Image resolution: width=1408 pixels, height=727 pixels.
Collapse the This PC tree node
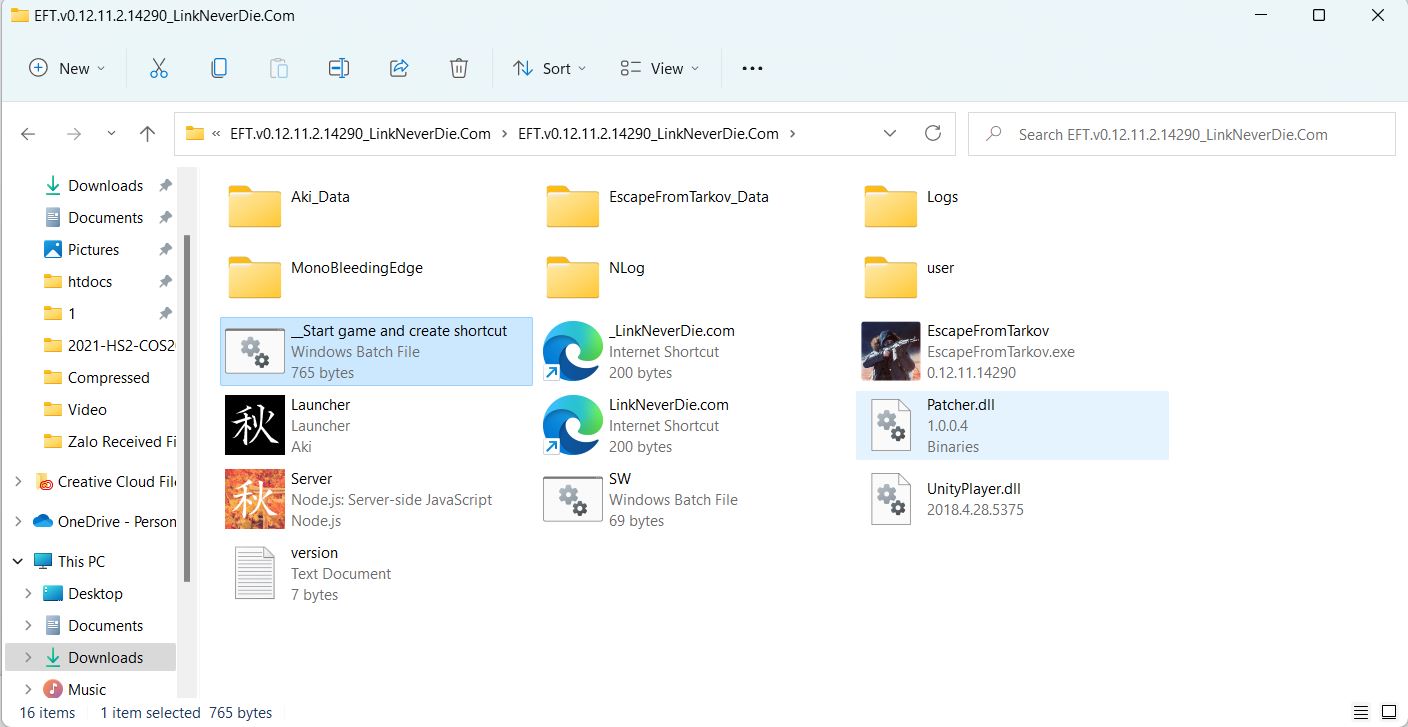pyautogui.click(x=17, y=561)
